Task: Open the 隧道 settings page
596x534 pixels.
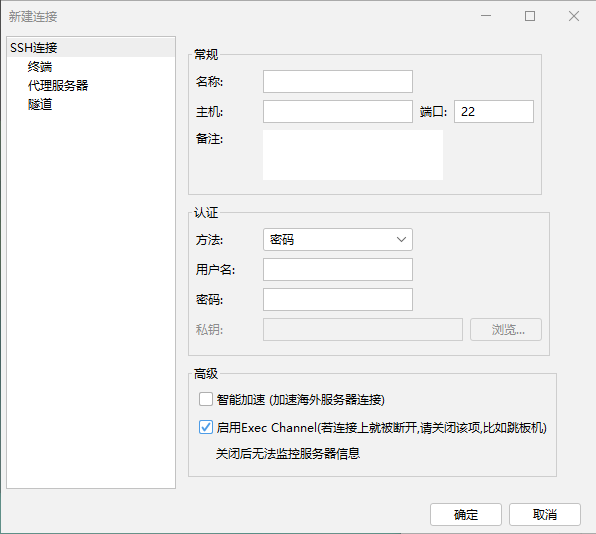Action: point(40,104)
